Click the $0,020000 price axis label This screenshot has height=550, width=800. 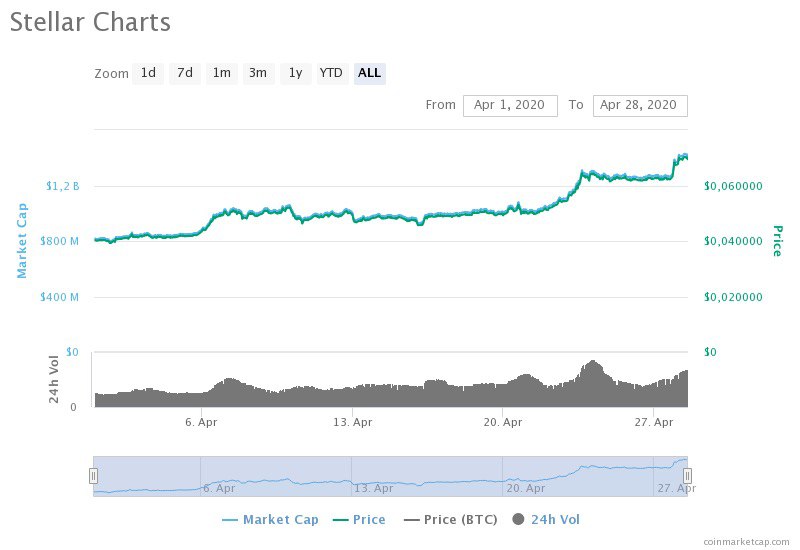pos(733,296)
